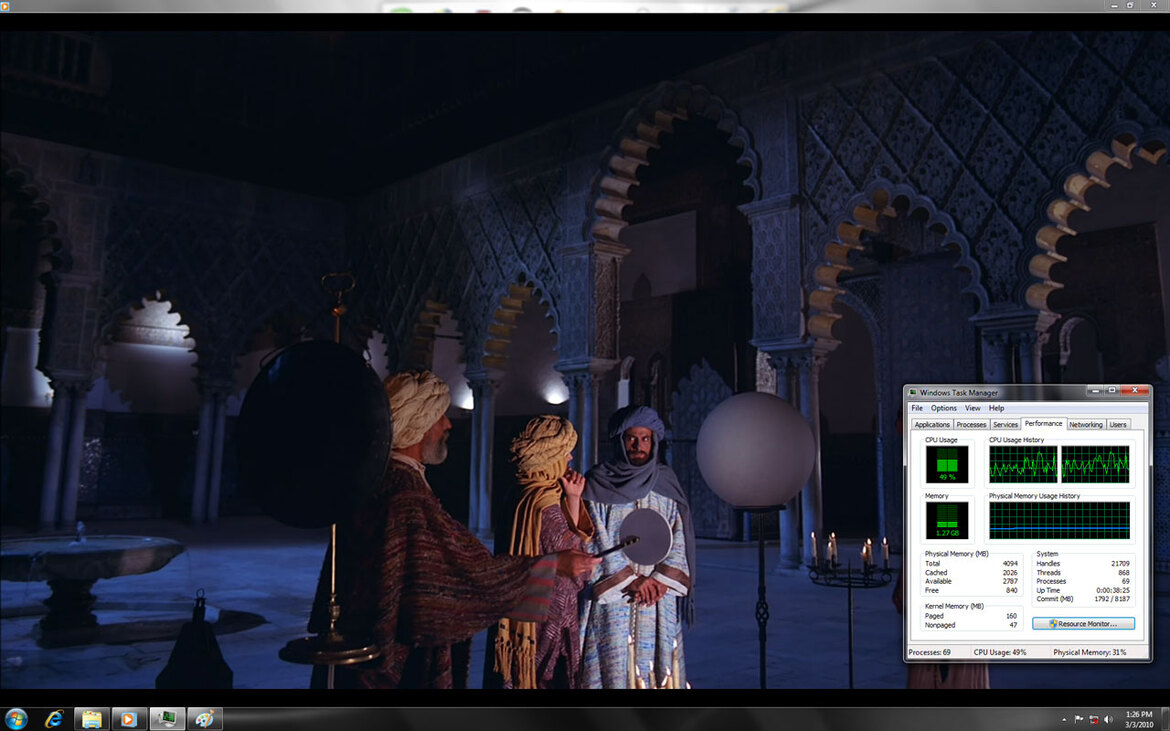This screenshot has height=731, width=1170.
Task: Click status bar text Processes: 69
Action: [x=929, y=652]
